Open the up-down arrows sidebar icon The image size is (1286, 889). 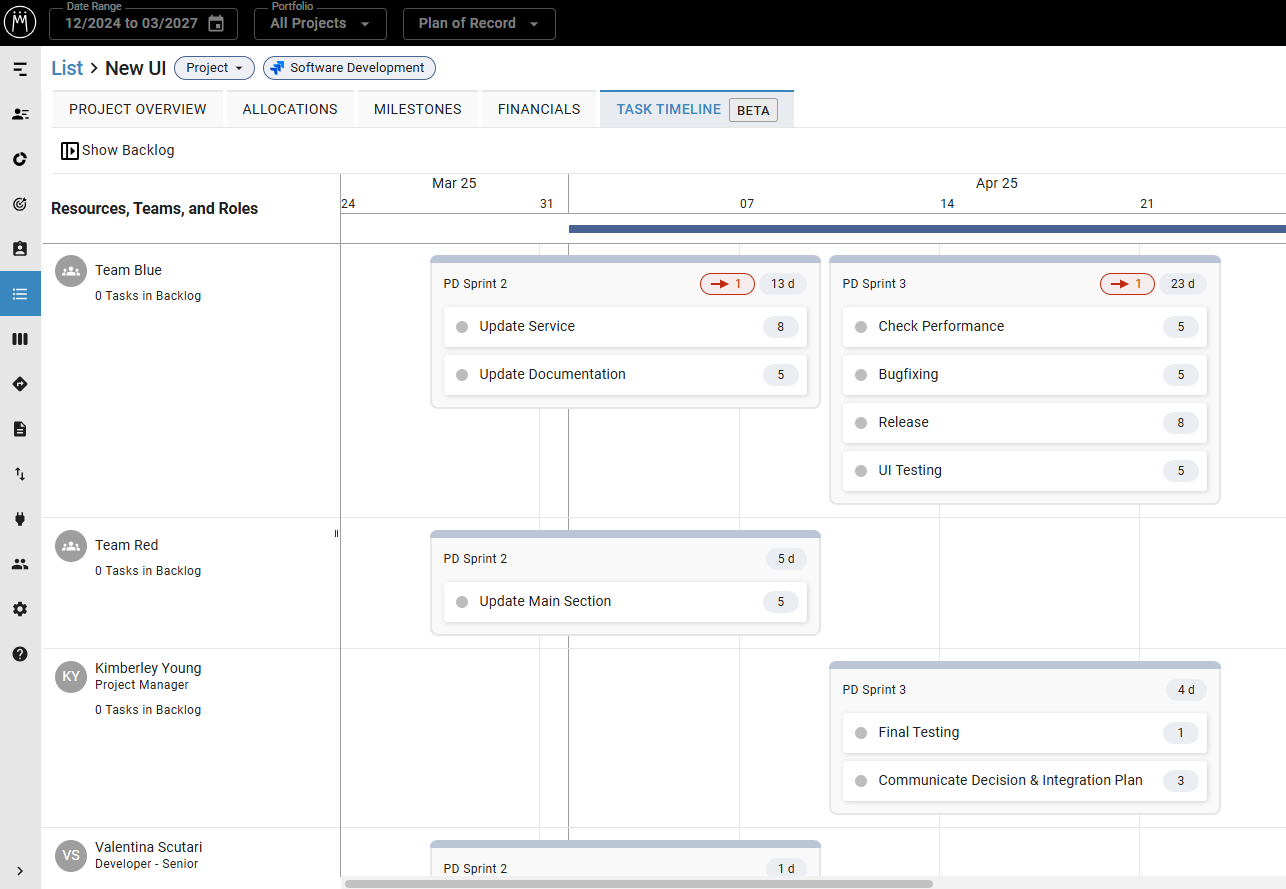[x=20, y=474]
